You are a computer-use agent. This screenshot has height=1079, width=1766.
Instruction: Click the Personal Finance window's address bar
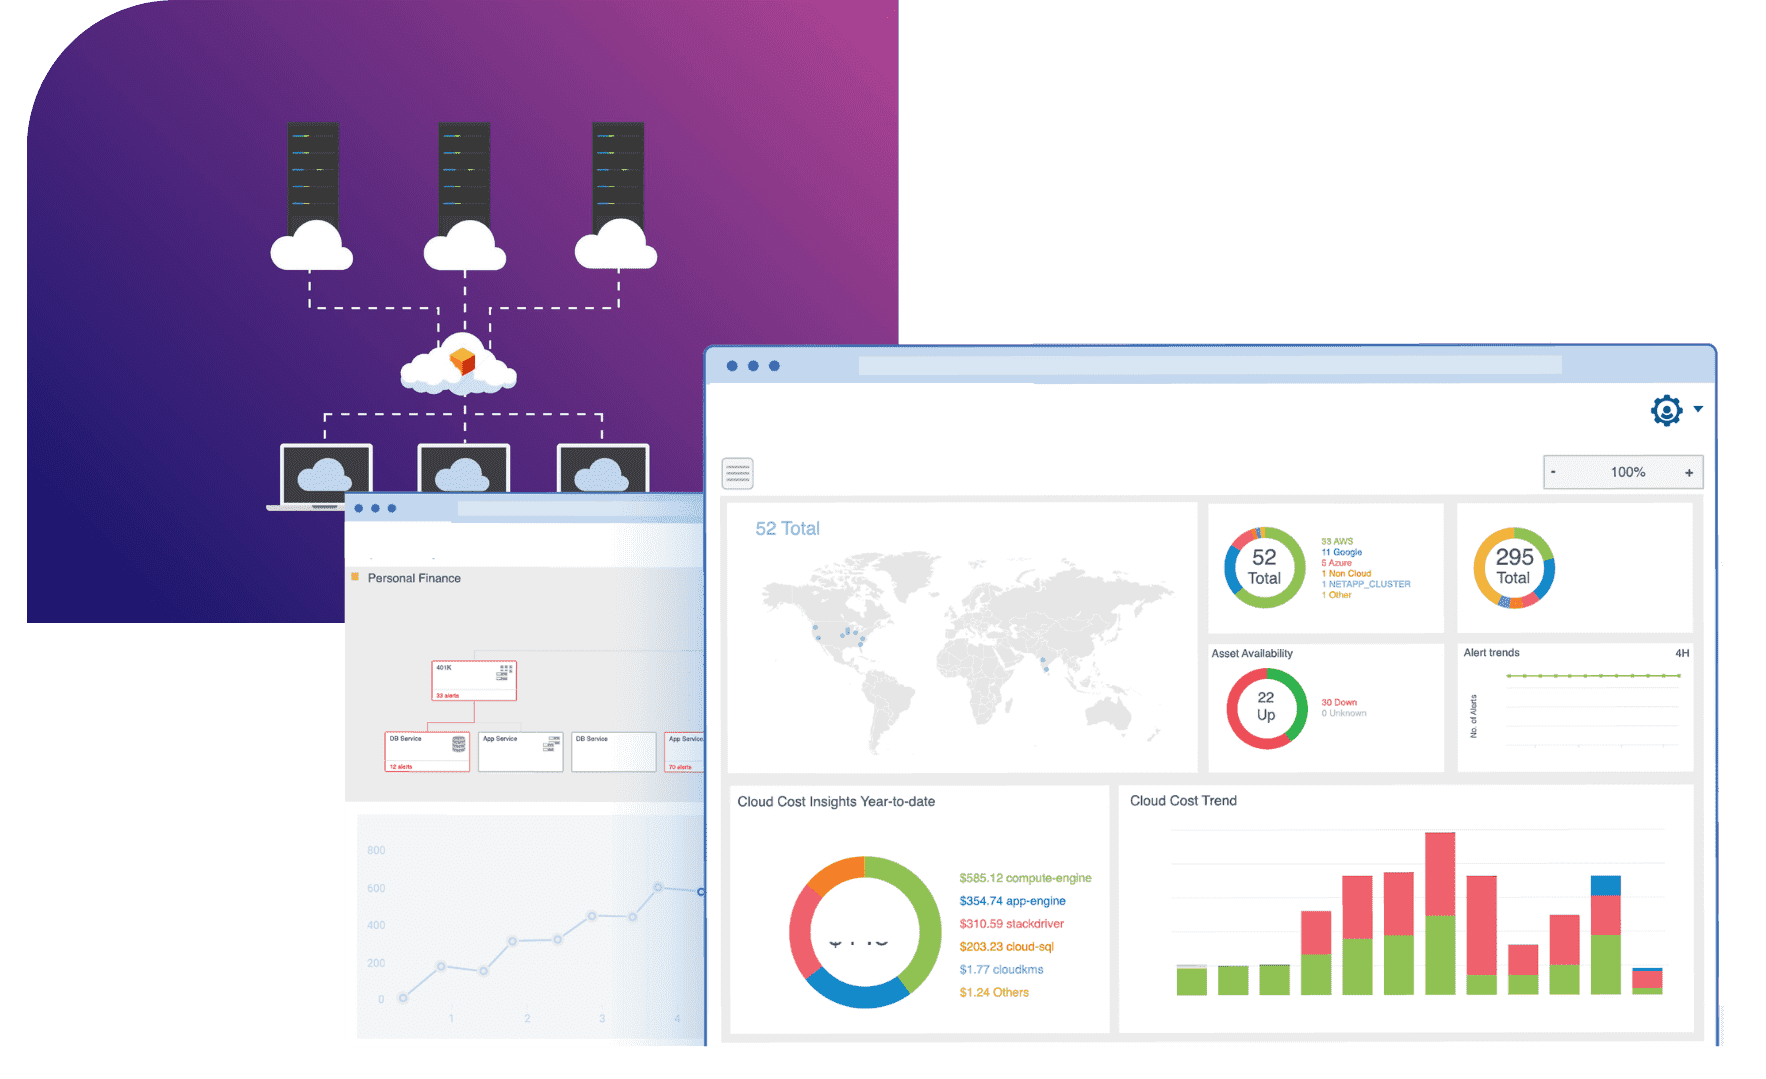[x=580, y=508]
